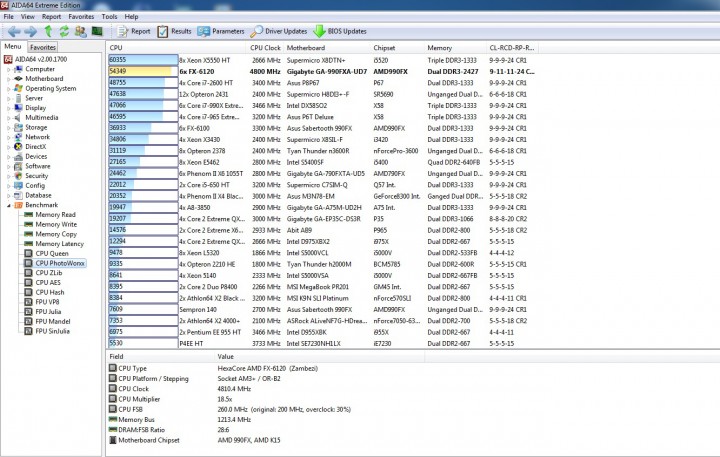The height and width of the screenshot is (457, 720).
Task: Click the CPU Type field row
Action: (x=266, y=368)
